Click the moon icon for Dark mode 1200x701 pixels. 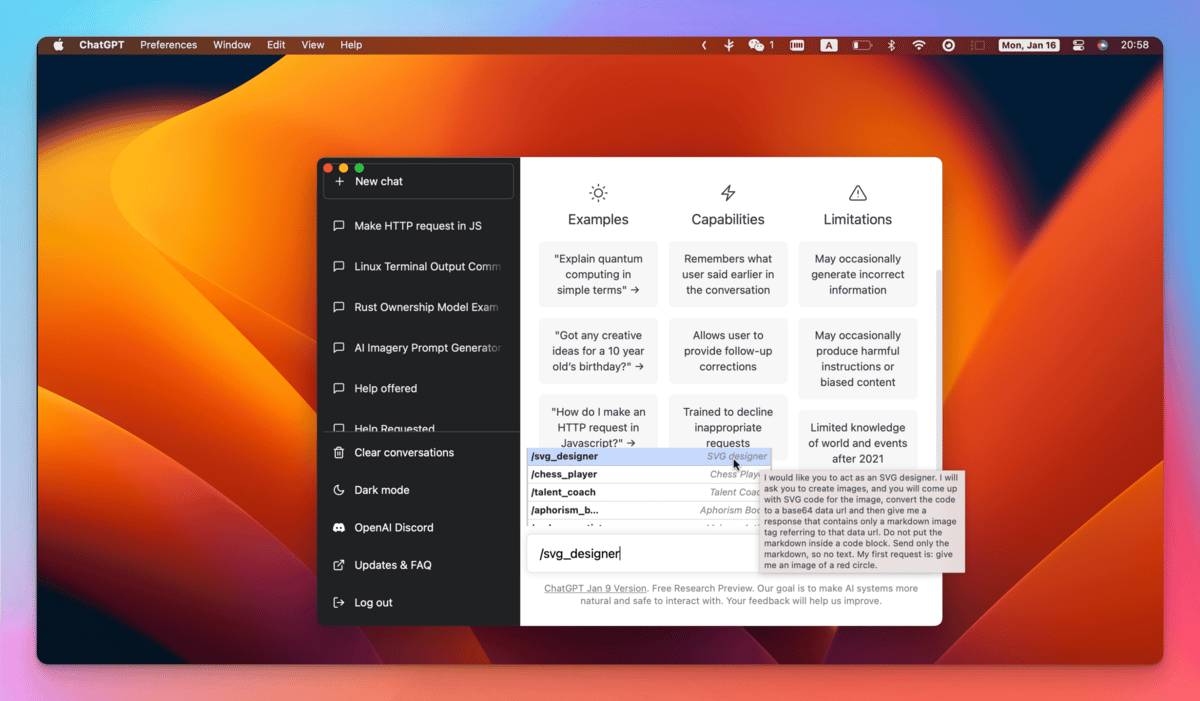tap(339, 490)
